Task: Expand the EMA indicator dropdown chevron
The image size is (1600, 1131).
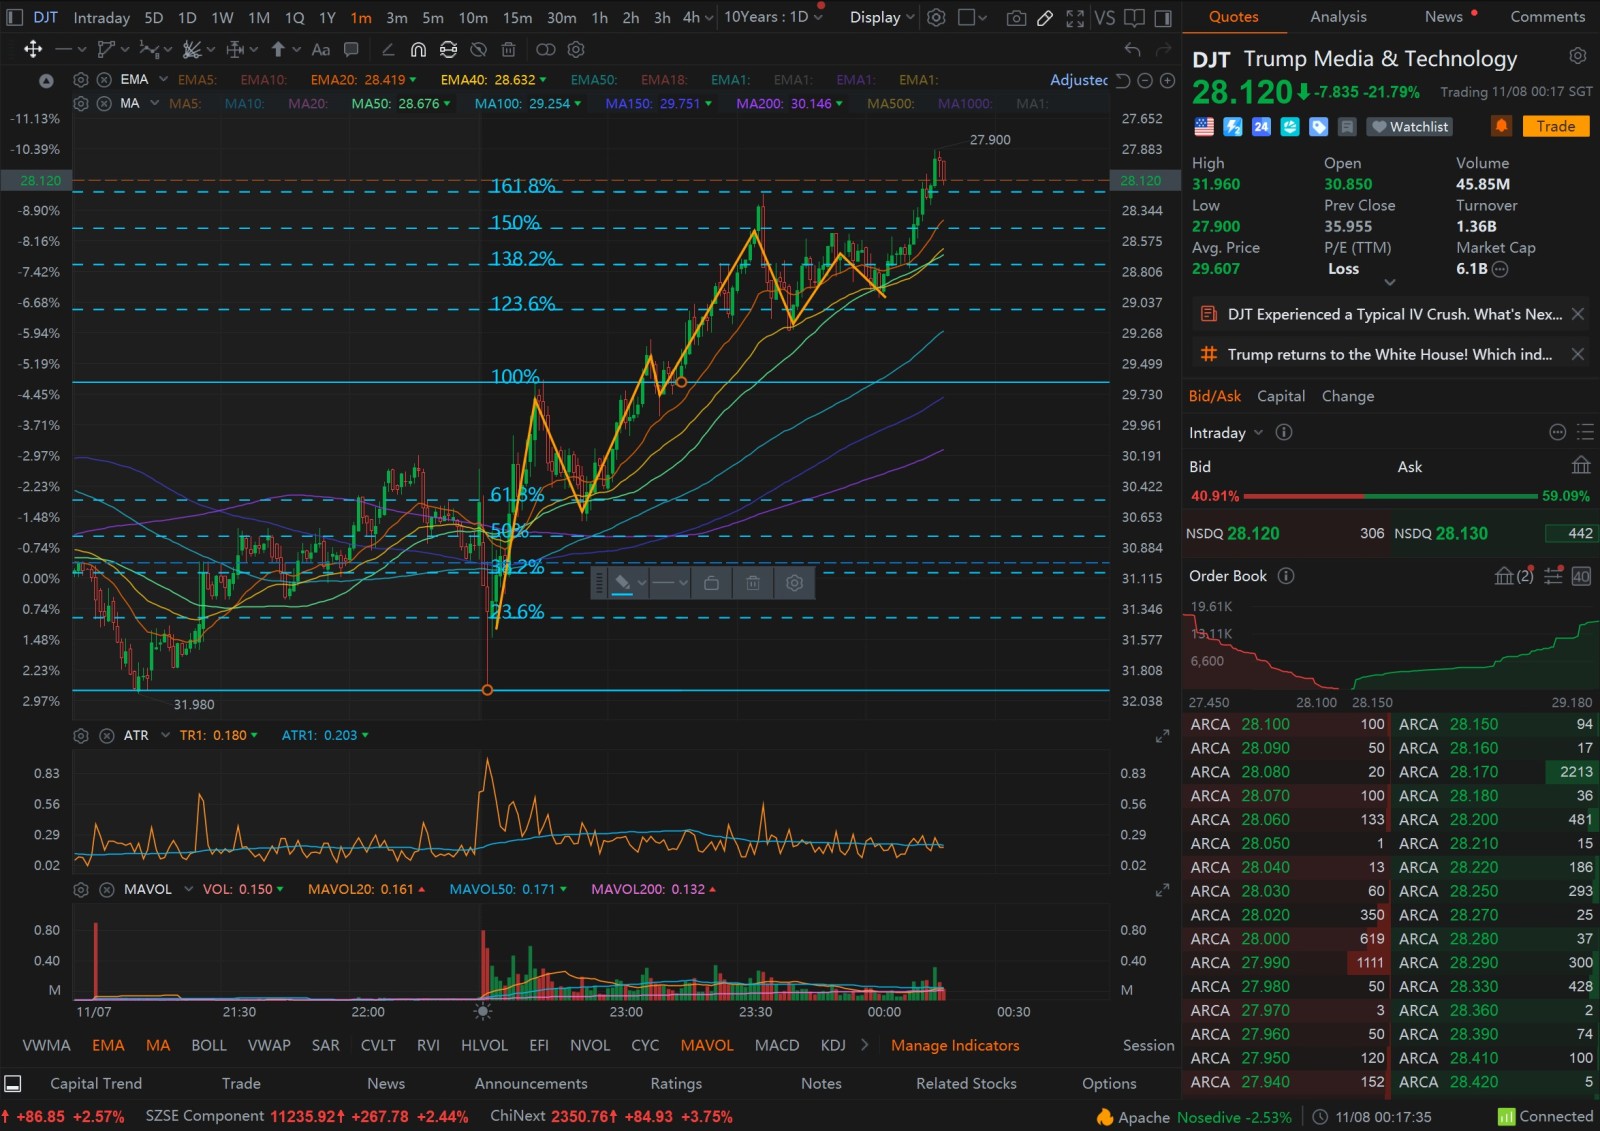Action: 163,80
